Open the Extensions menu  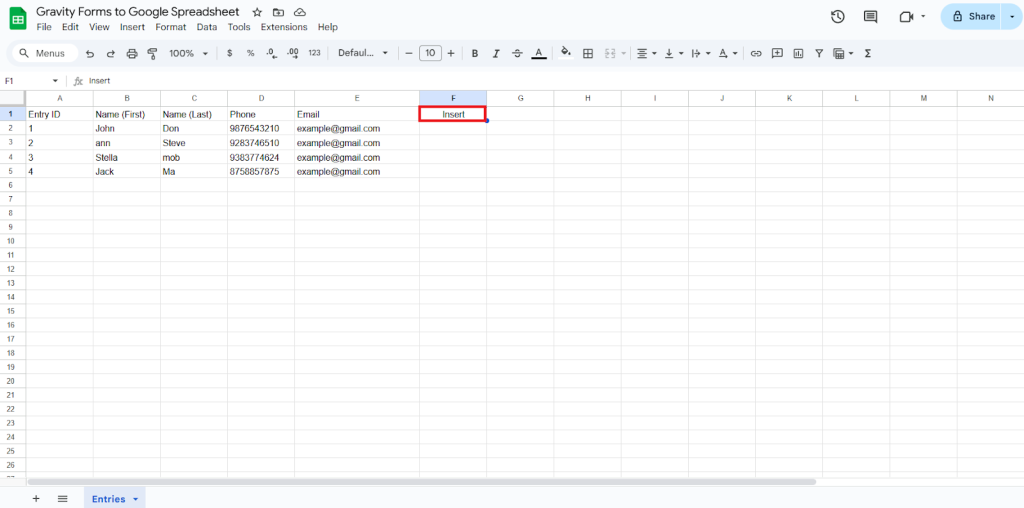point(284,27)
